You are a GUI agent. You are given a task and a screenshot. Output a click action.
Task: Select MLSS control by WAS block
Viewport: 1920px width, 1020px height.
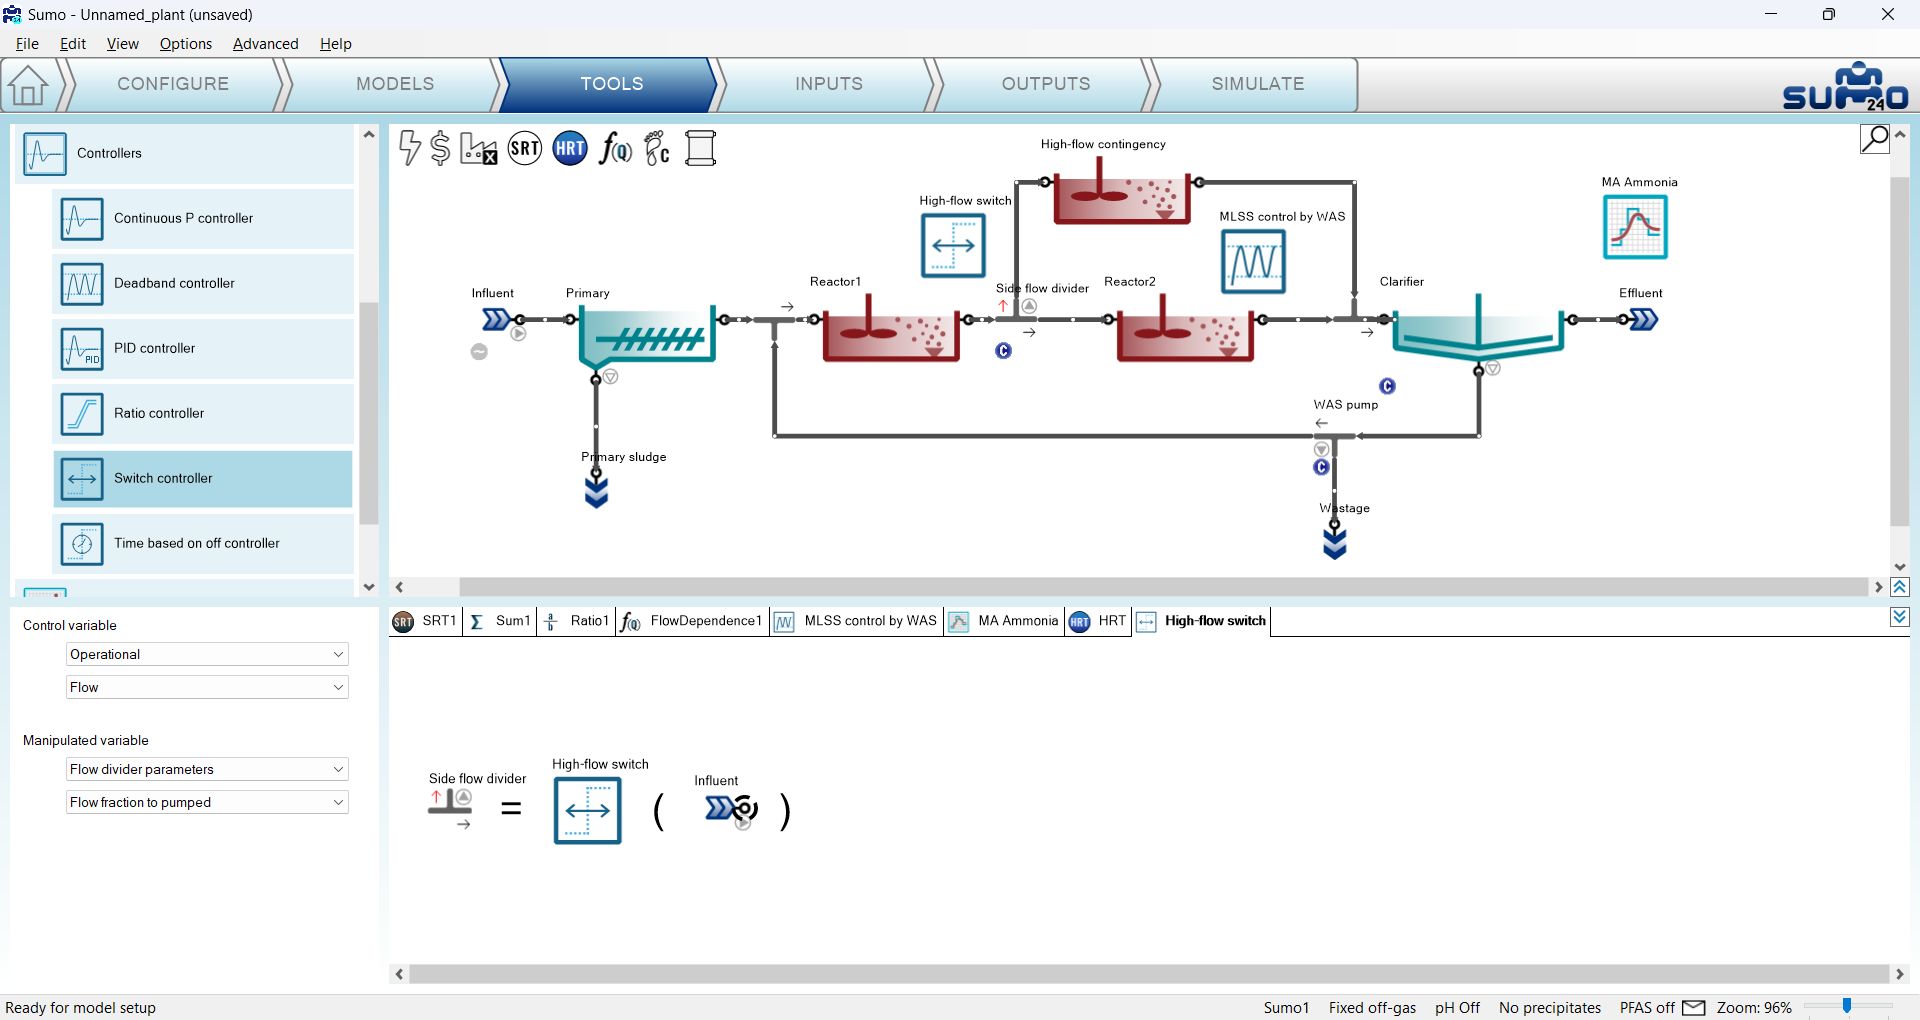tap(1253, 261)
